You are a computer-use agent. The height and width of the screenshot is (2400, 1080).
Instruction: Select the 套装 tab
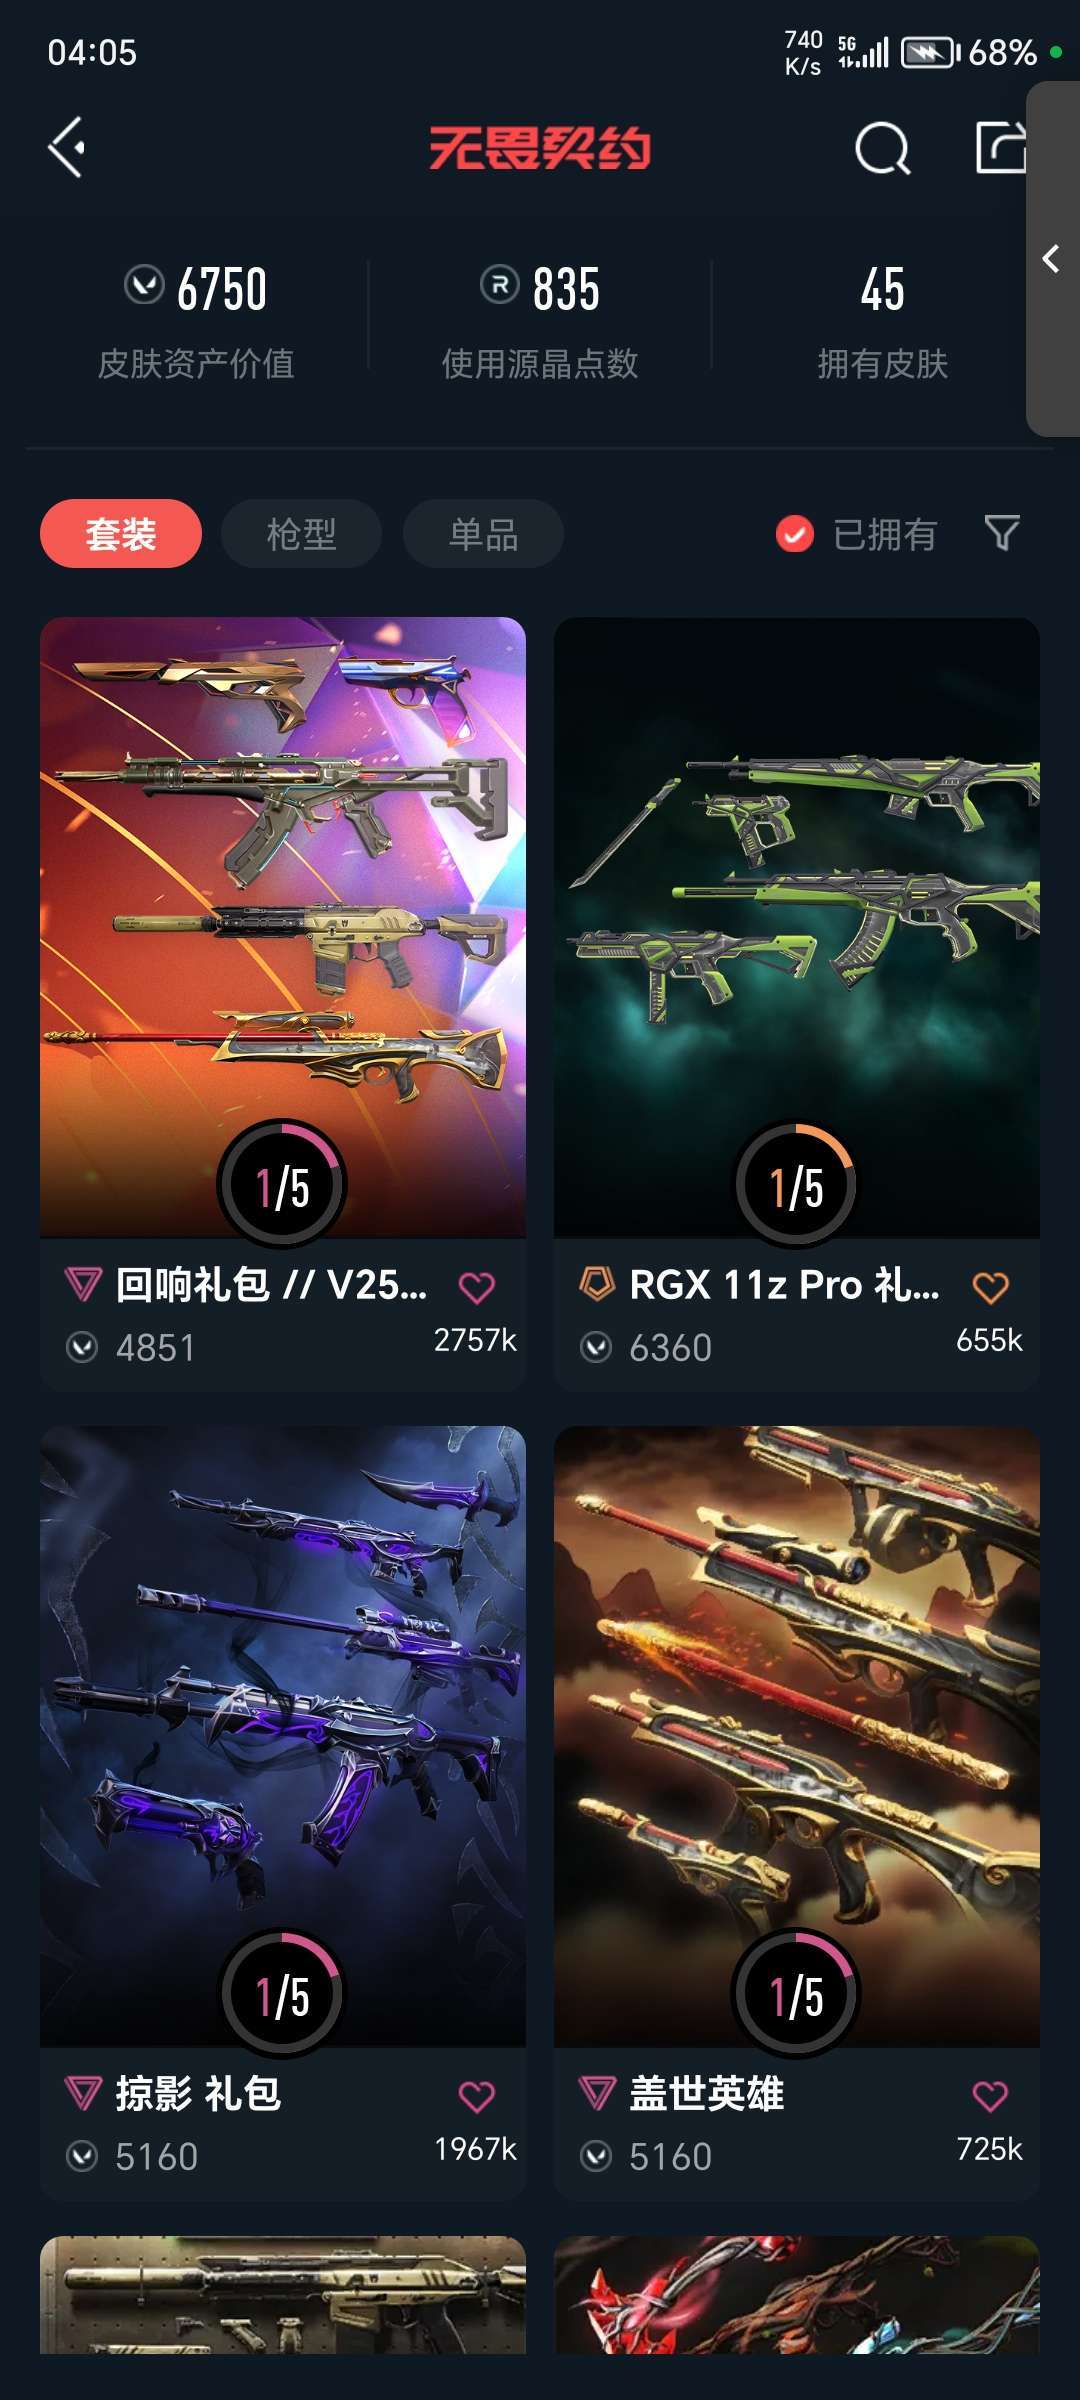[x=121, y=533]
